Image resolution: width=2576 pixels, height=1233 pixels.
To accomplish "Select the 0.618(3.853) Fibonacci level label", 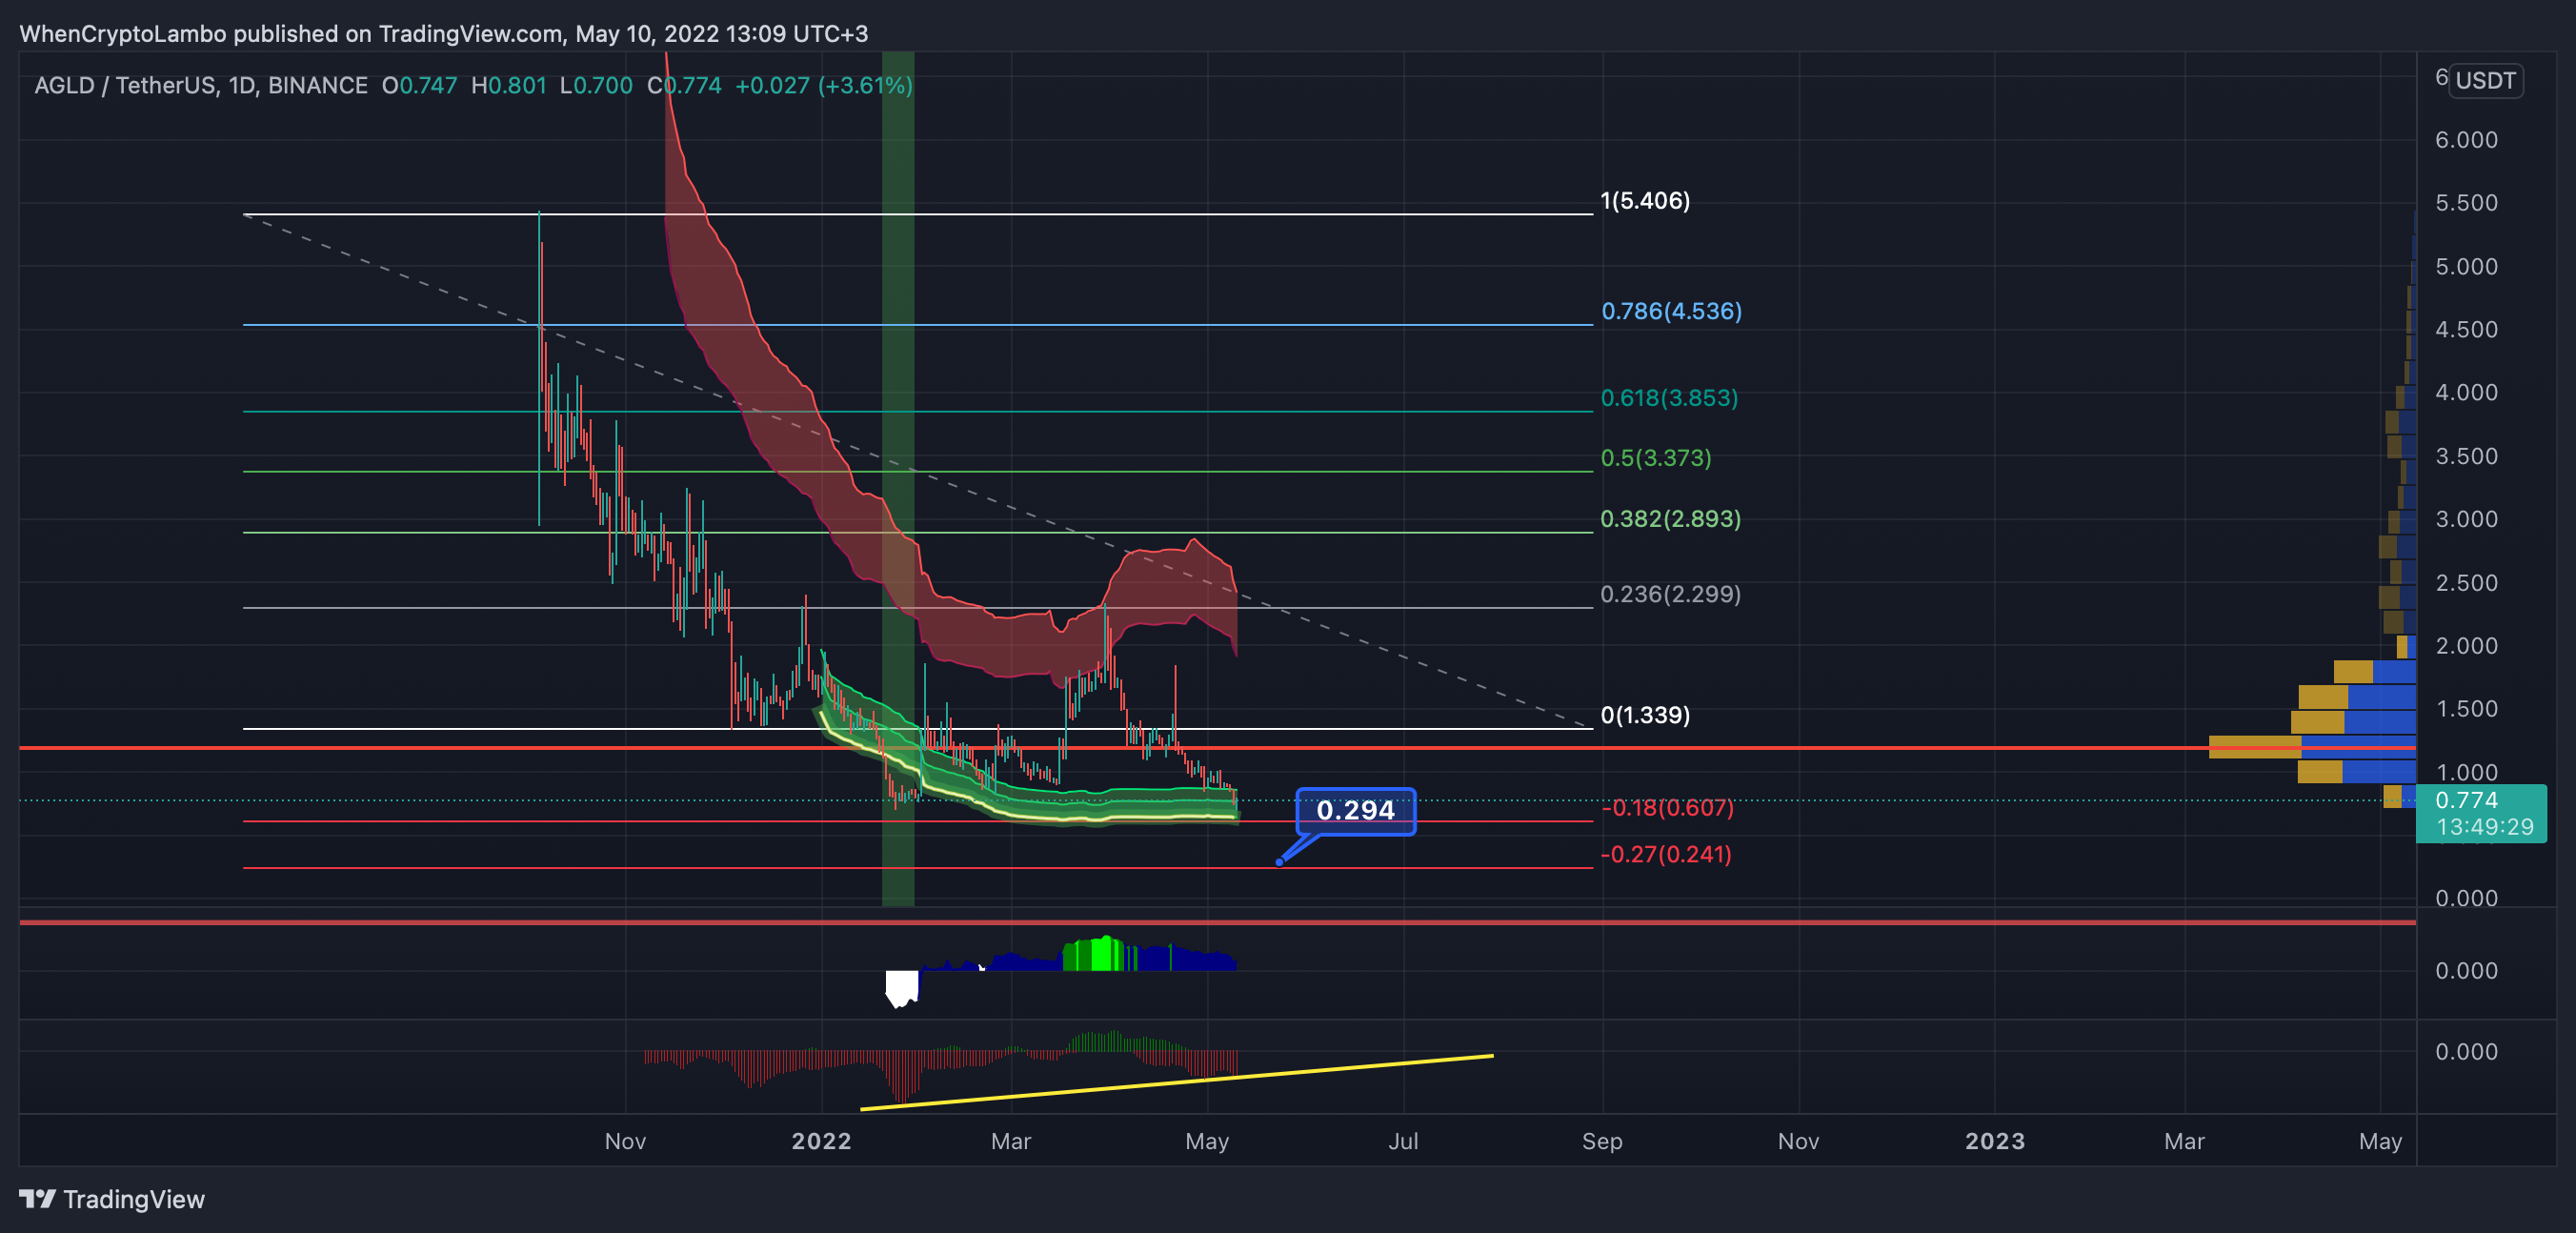I will pos(1669,398).
